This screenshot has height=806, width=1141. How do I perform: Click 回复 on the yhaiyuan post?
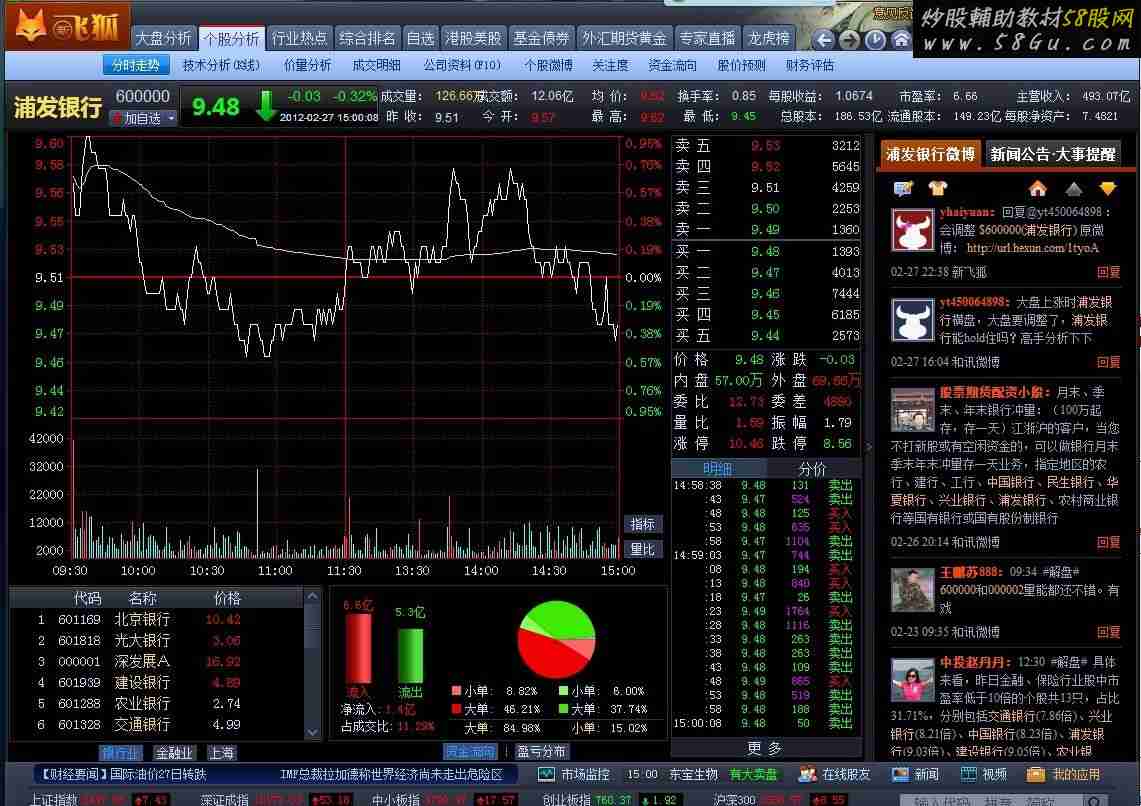click(x=1108, y=272)
